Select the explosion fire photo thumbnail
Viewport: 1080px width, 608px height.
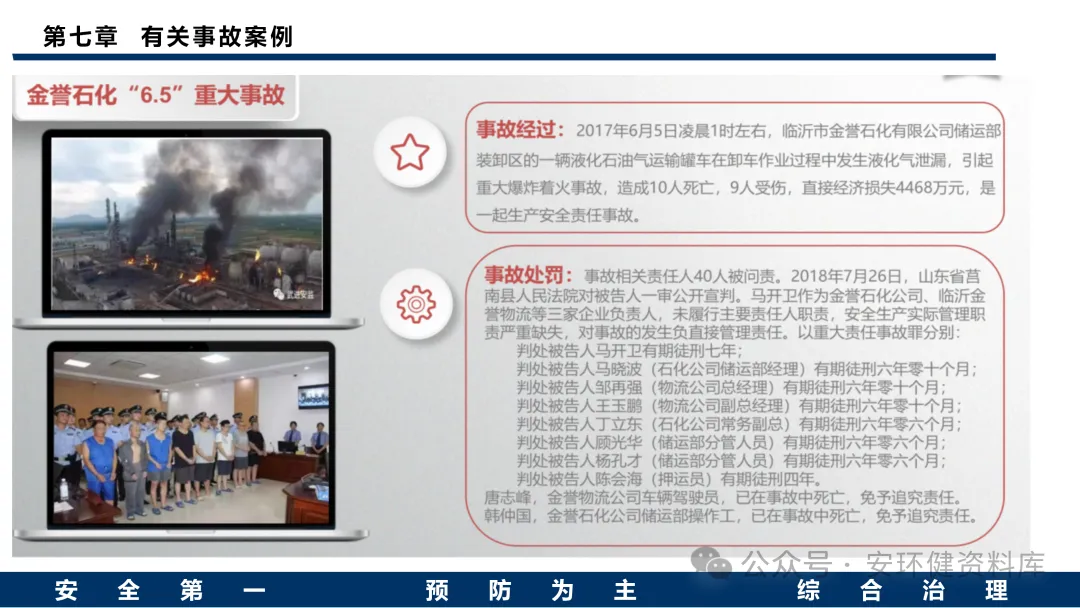tap(187, 223)
